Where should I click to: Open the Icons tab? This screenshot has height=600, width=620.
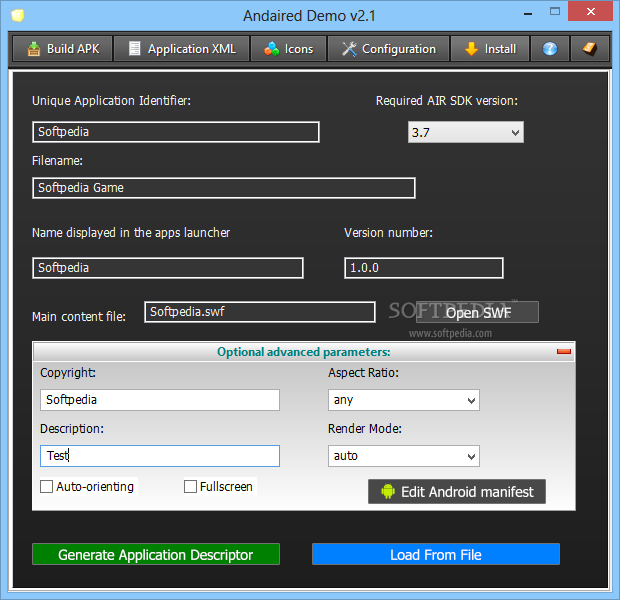pyautogui.click(x=288, y=49)
